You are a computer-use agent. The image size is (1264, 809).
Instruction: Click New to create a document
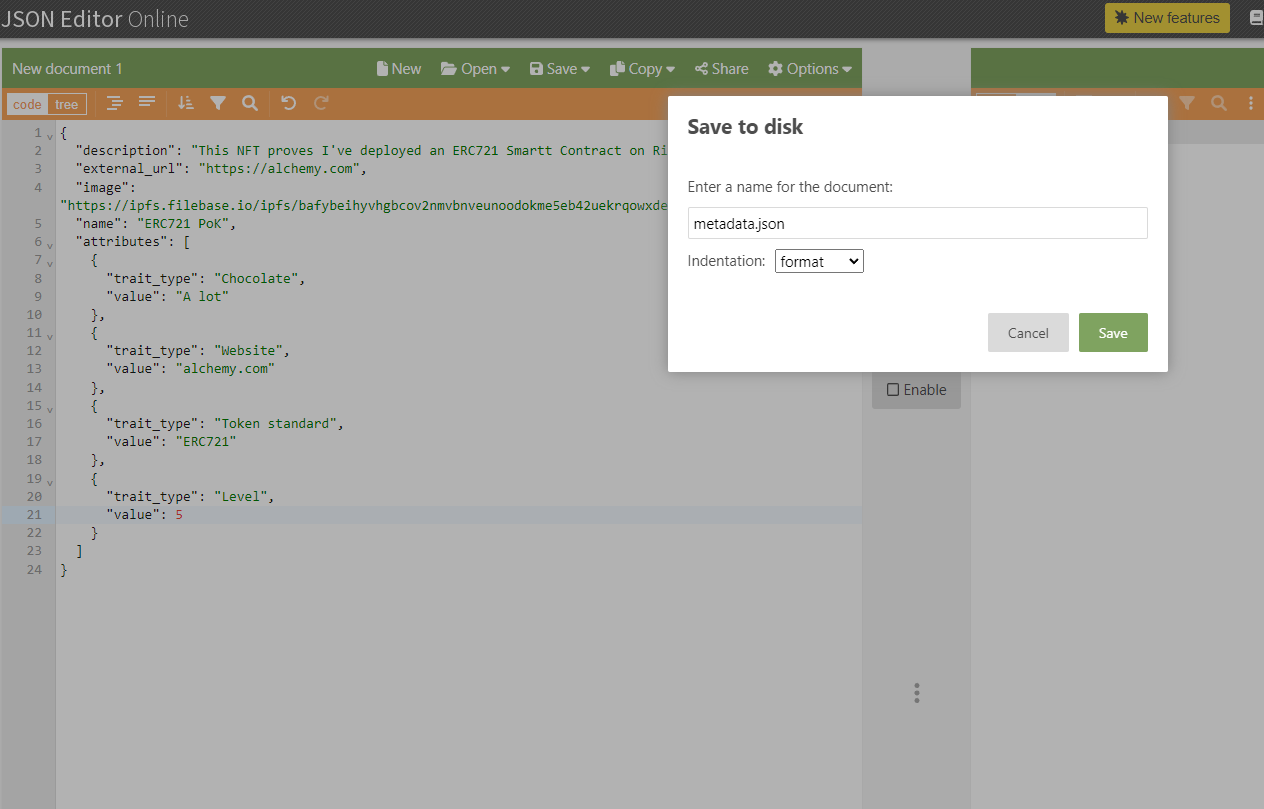(x=399, y=69)
